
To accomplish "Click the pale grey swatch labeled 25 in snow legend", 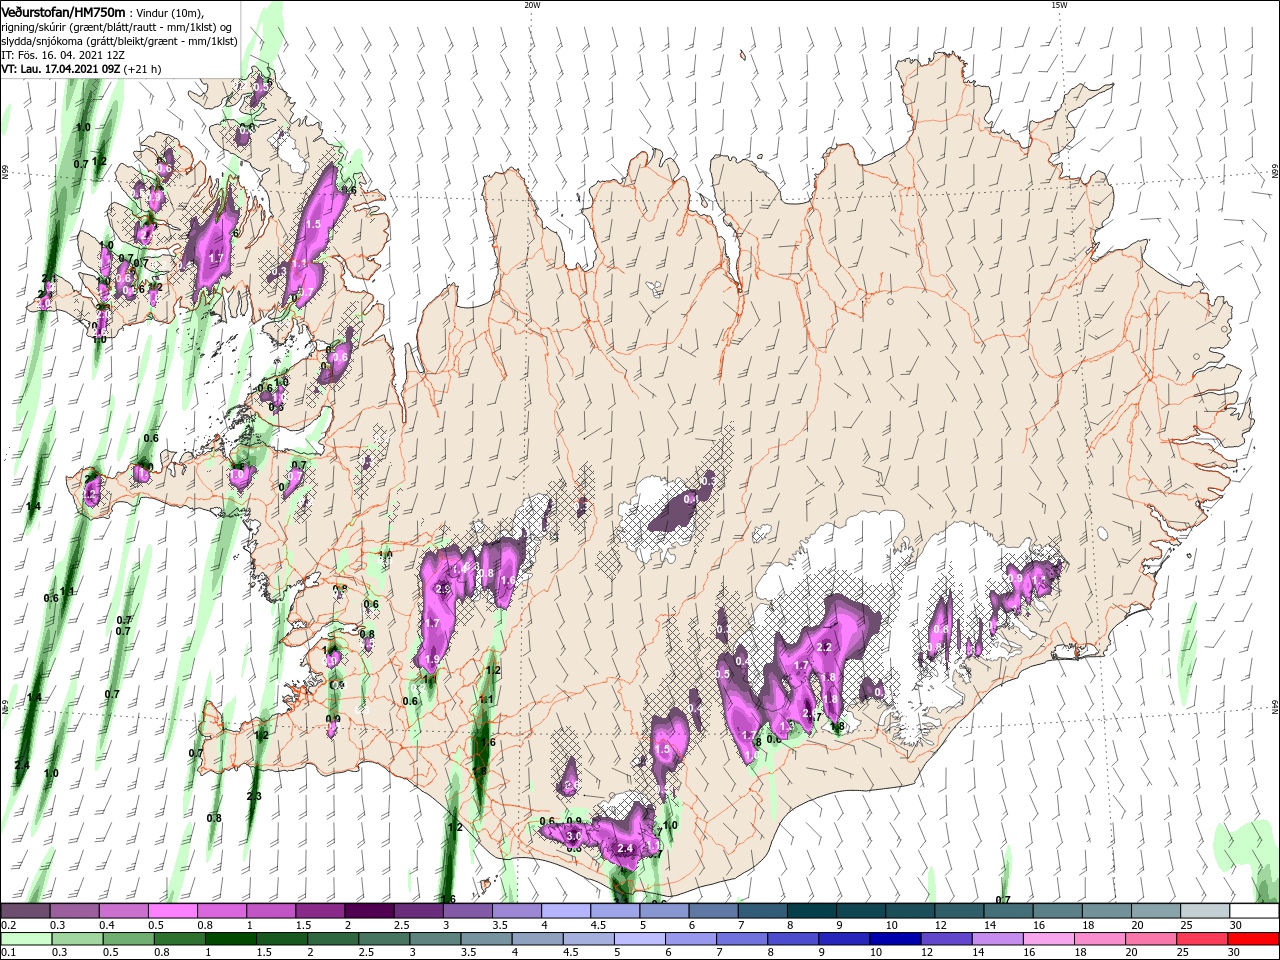I will point(1204,911).
